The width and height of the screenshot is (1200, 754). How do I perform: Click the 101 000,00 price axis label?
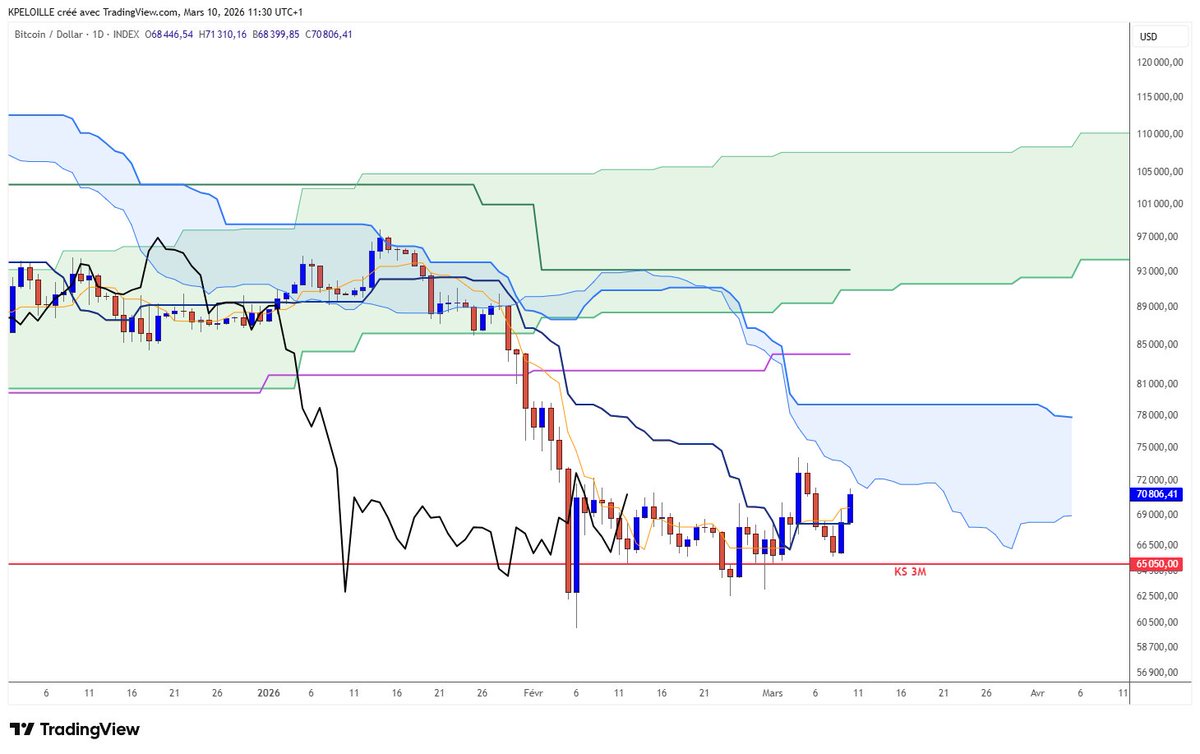click(1158, 204)
